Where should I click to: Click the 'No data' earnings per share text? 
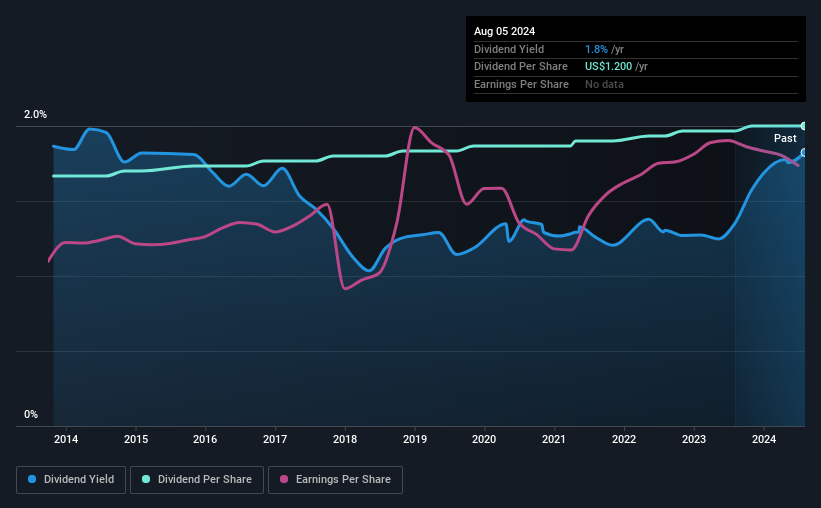tap(605, 84)
